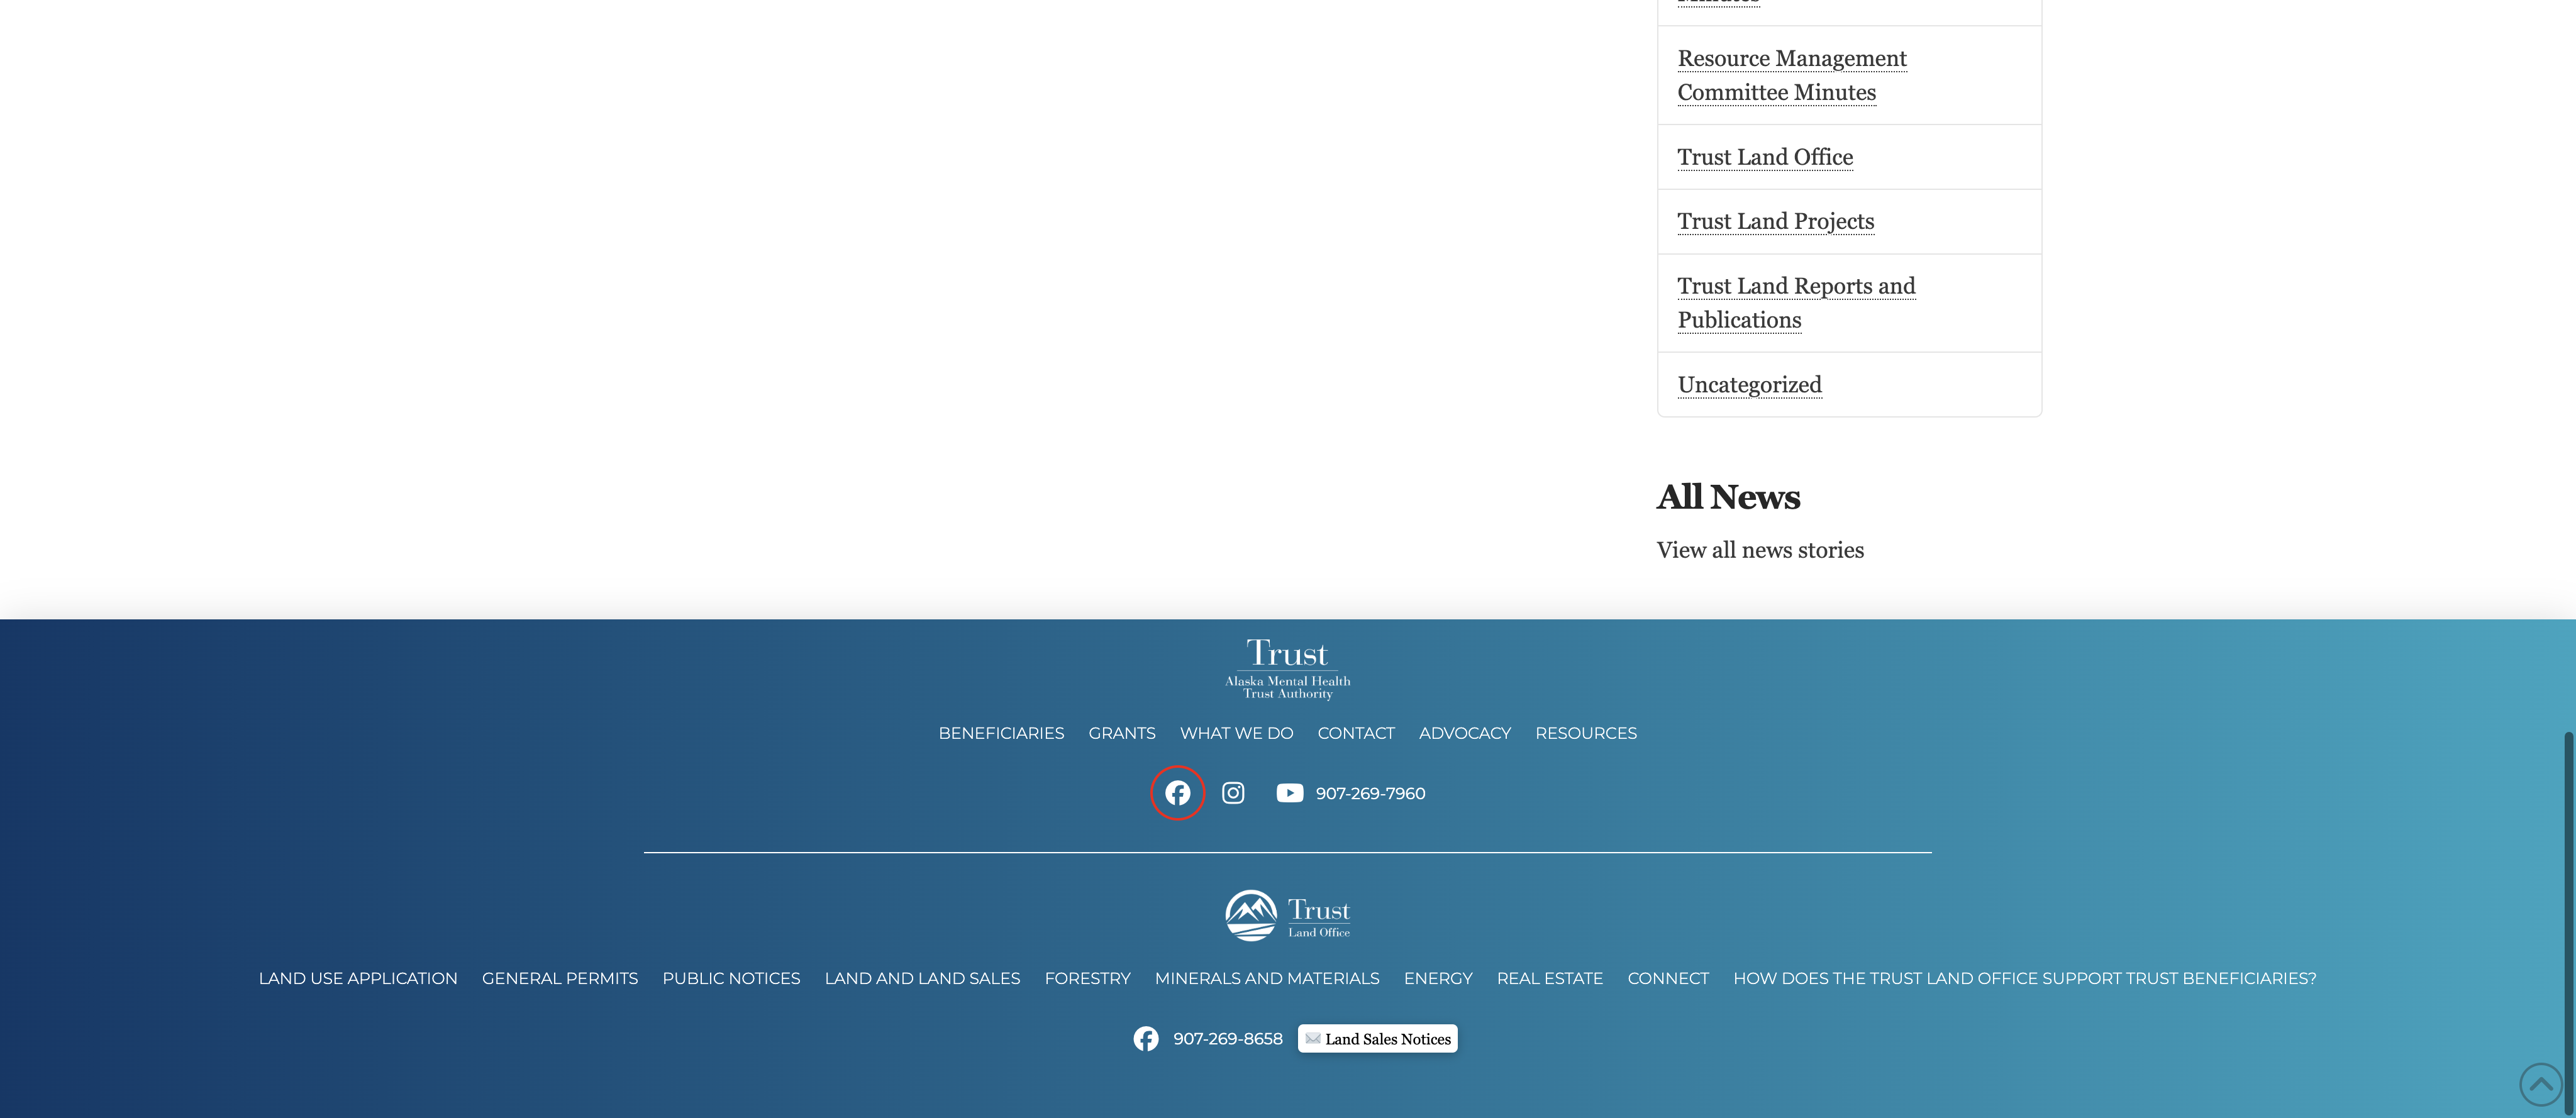Open Resource Management Committee Minutes category

click(x=1791, y=75)
